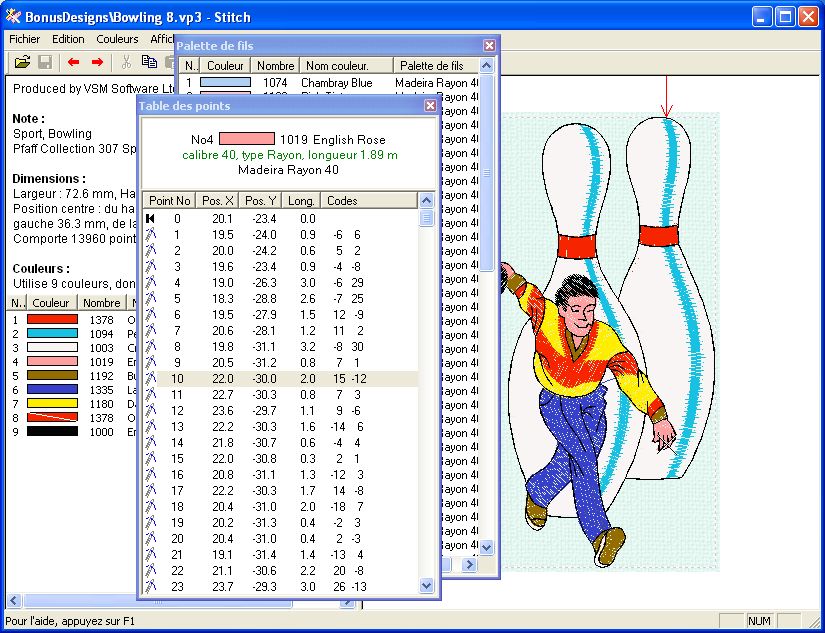Open the Edition menu
The height and width of the screenshot is (633, 825).
(x=68, y=39)
